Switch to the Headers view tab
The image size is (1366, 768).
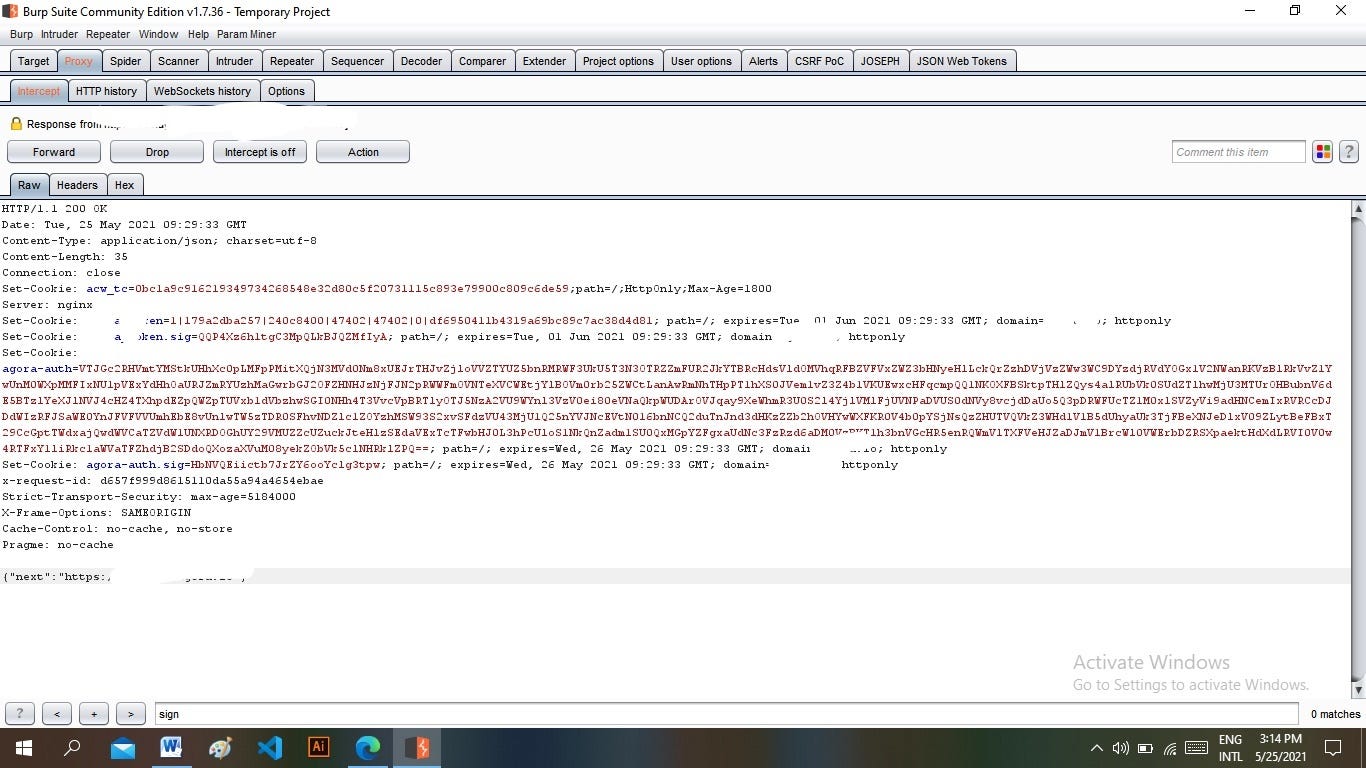click(77, 185)
